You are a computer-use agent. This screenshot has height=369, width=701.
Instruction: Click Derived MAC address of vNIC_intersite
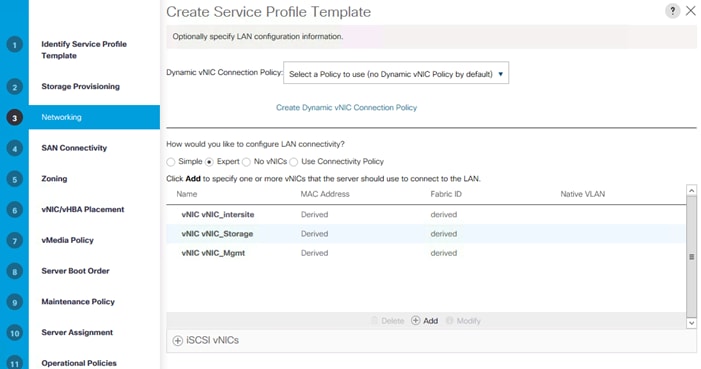[x=314, y=215]
